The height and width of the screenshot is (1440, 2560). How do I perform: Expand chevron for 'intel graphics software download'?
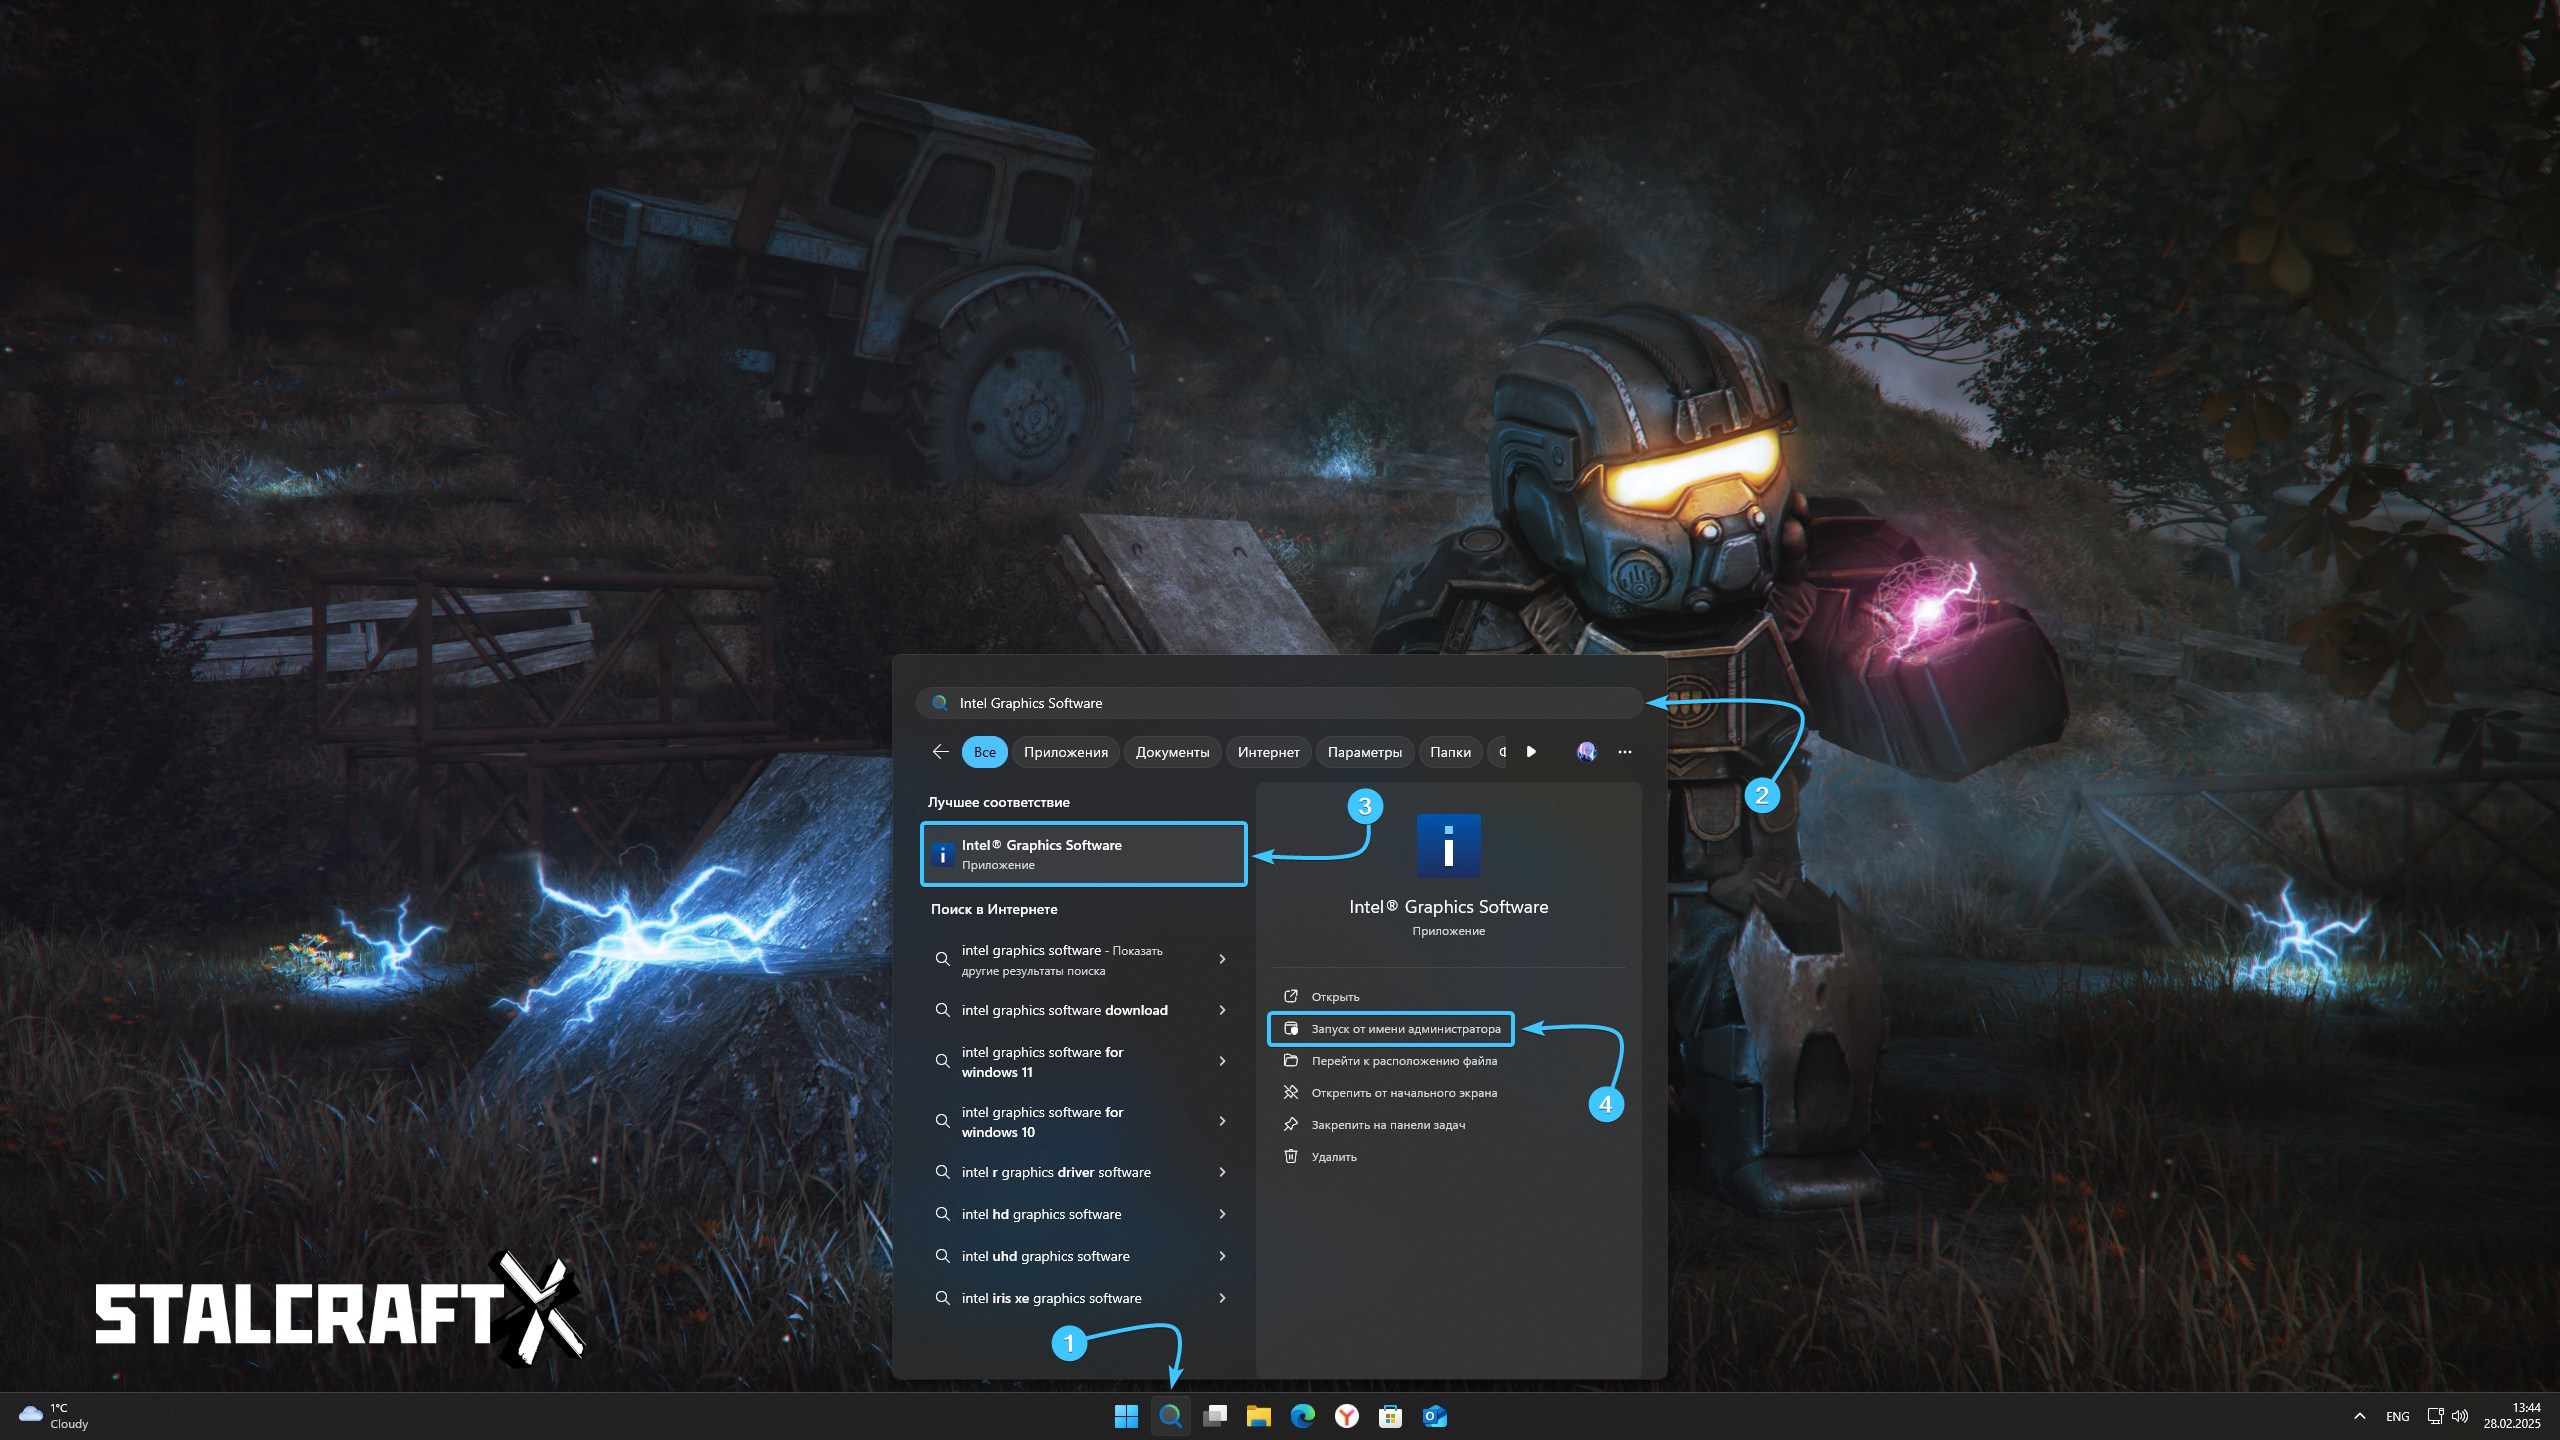point(1222,1010)
